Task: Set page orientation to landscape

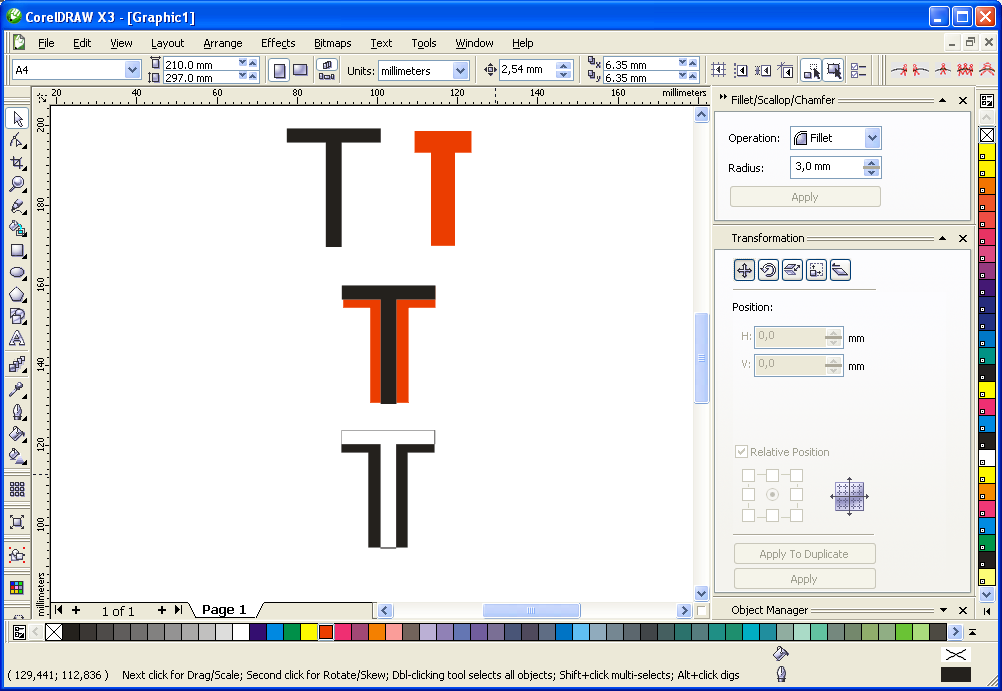Action: (299, 70)
